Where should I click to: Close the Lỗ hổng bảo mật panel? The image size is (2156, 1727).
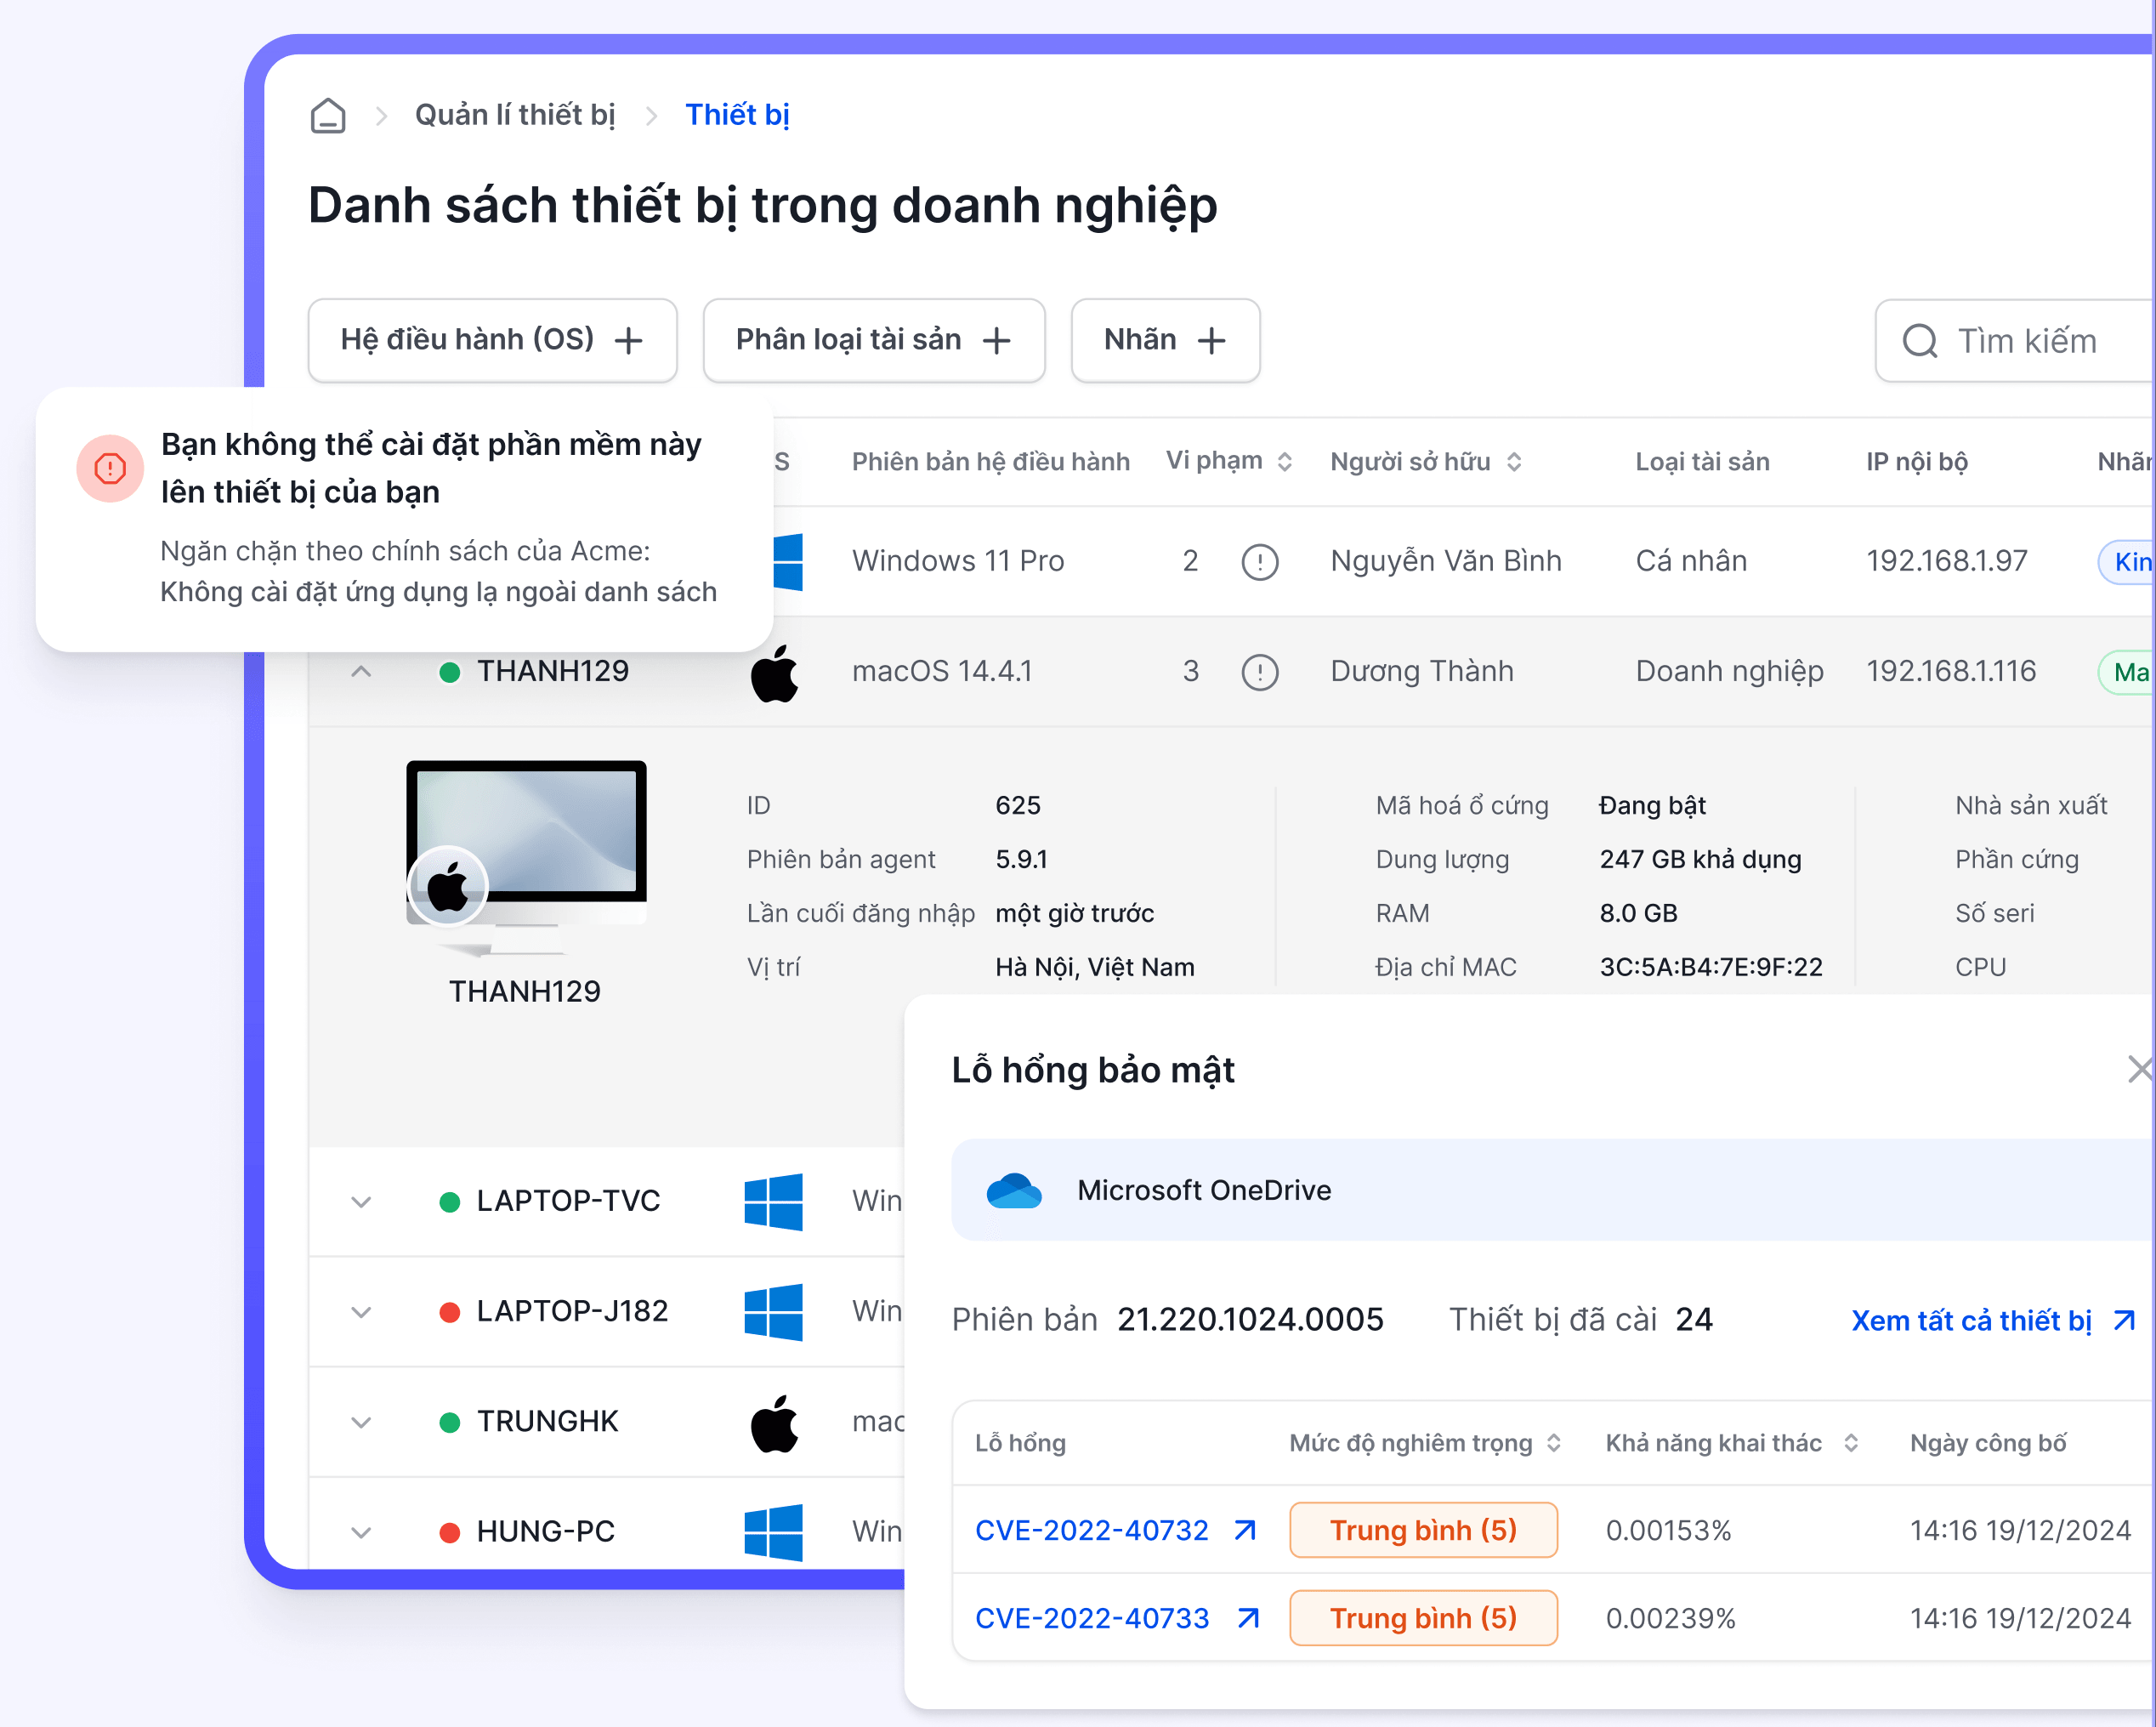(2139, 1069)
